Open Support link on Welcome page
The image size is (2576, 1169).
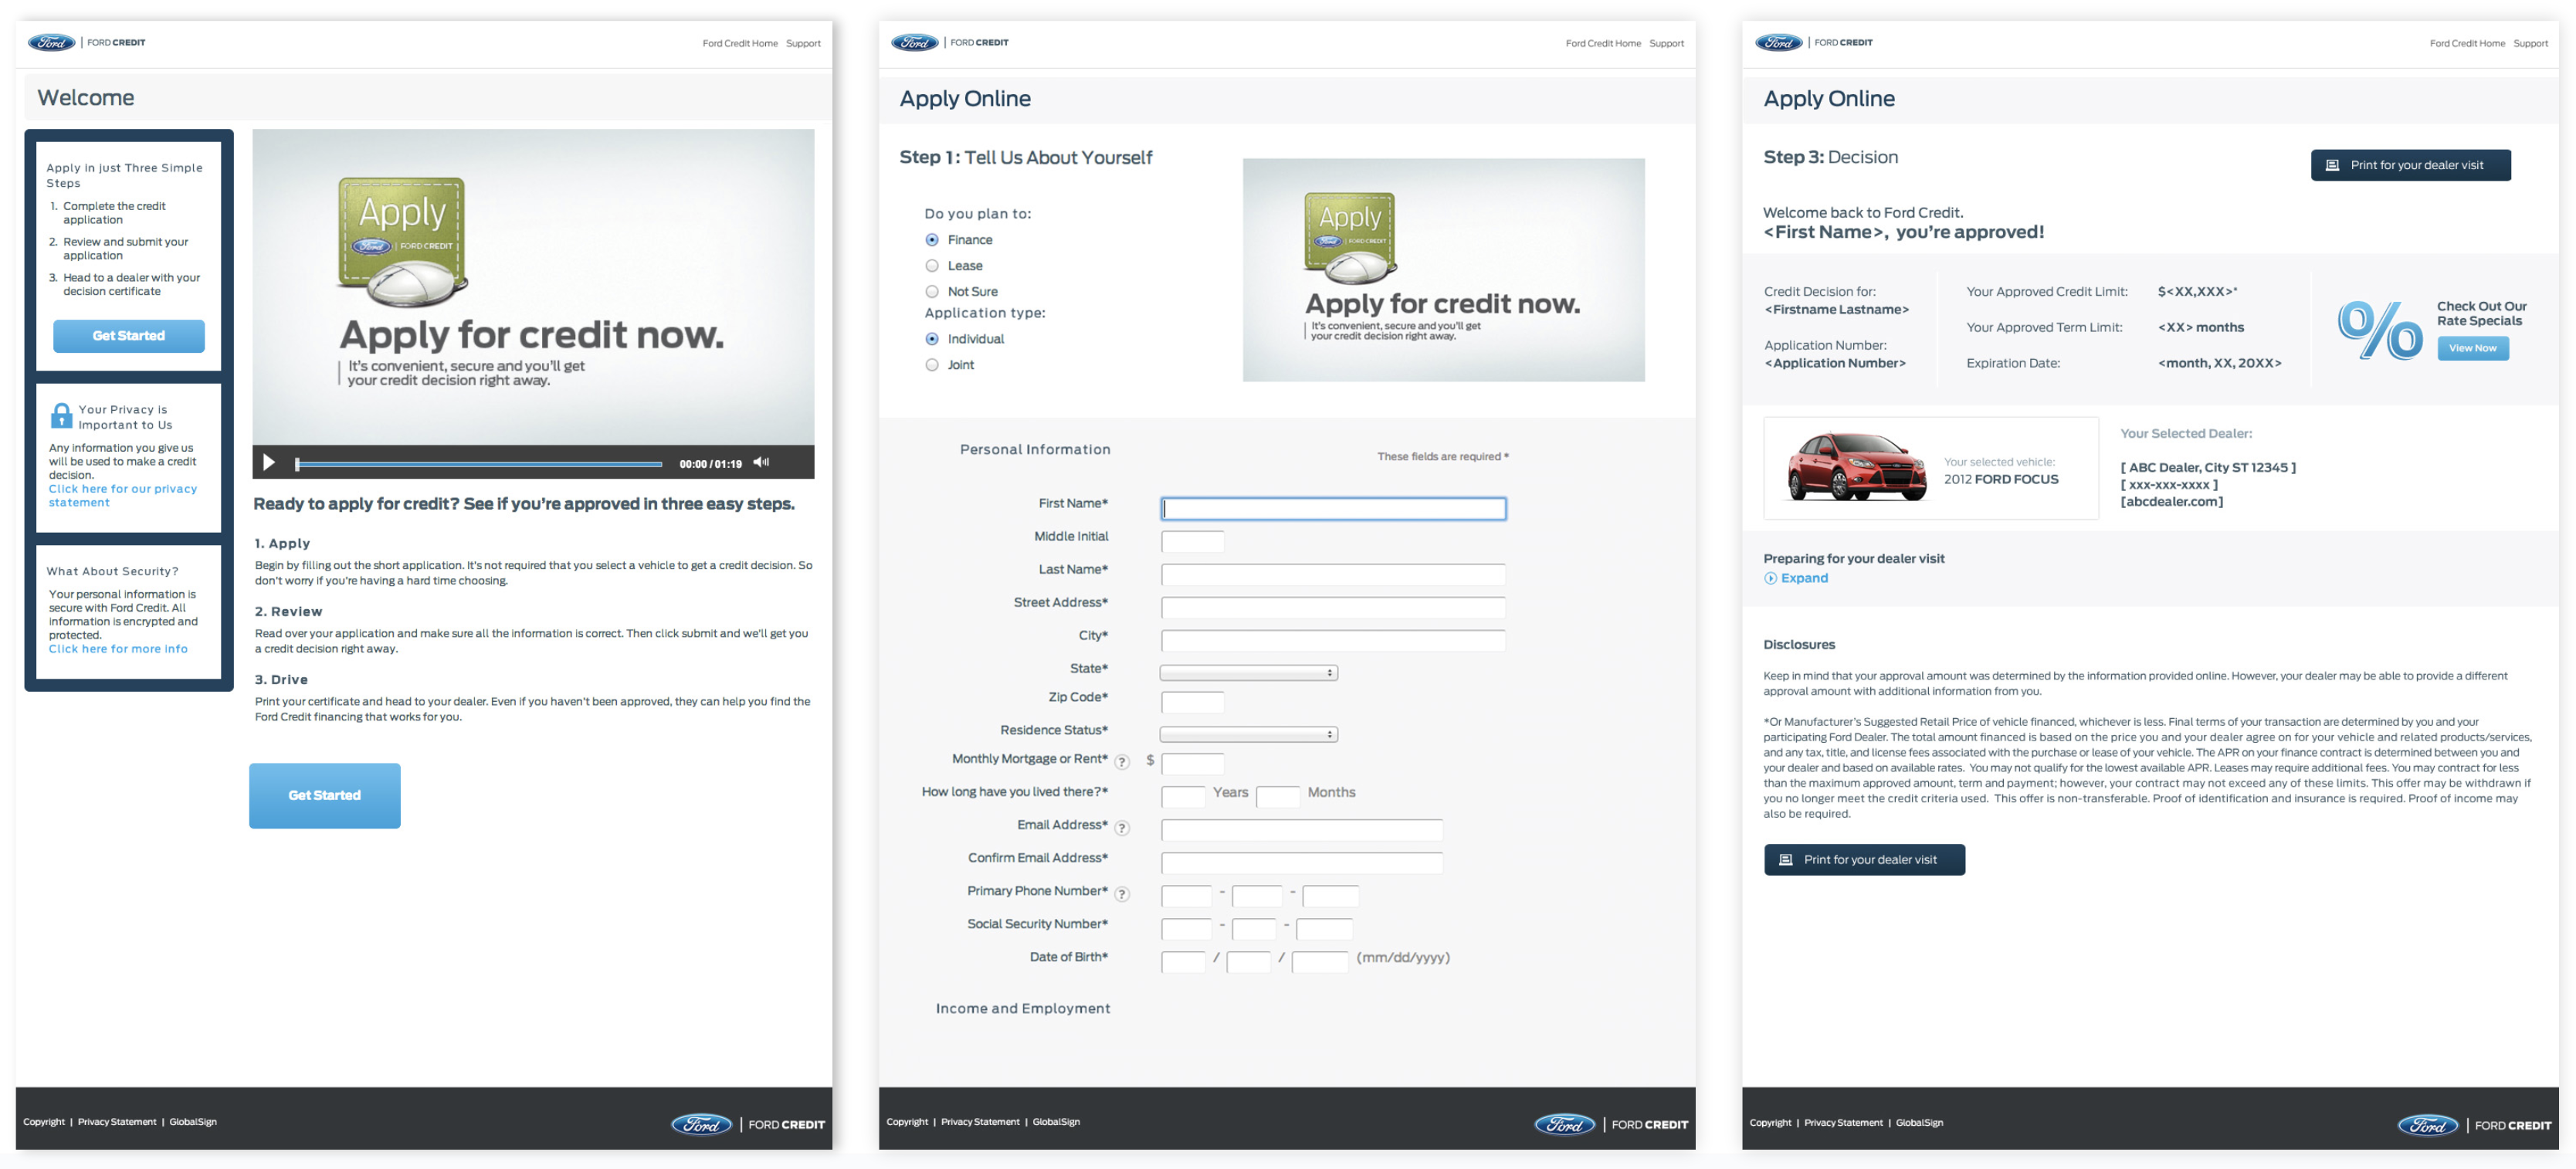(x=803, y=44)
